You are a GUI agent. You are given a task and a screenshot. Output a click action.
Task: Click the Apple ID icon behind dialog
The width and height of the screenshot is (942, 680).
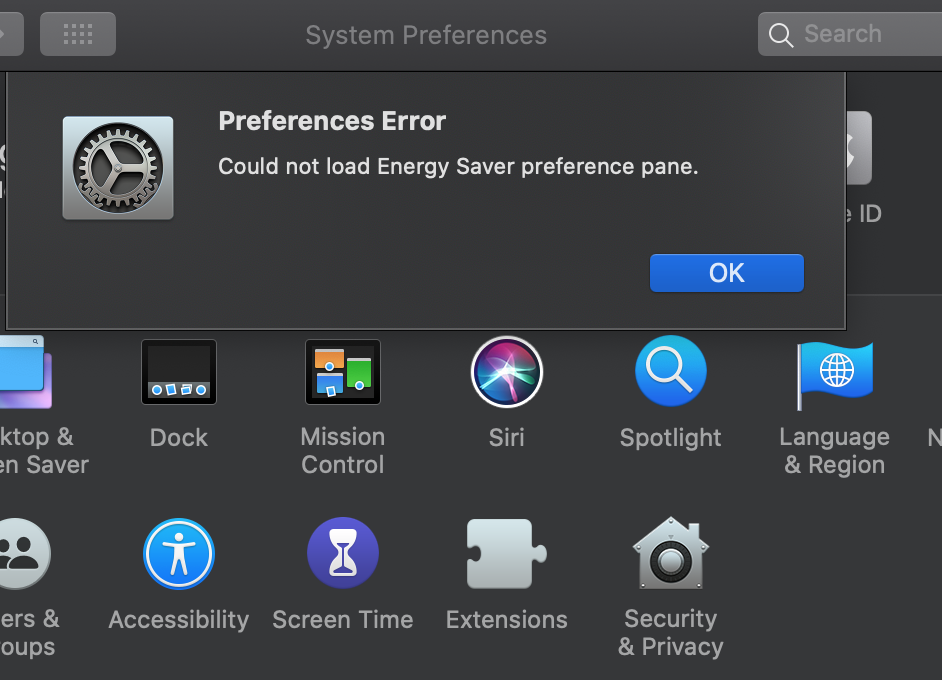point(859,148)
